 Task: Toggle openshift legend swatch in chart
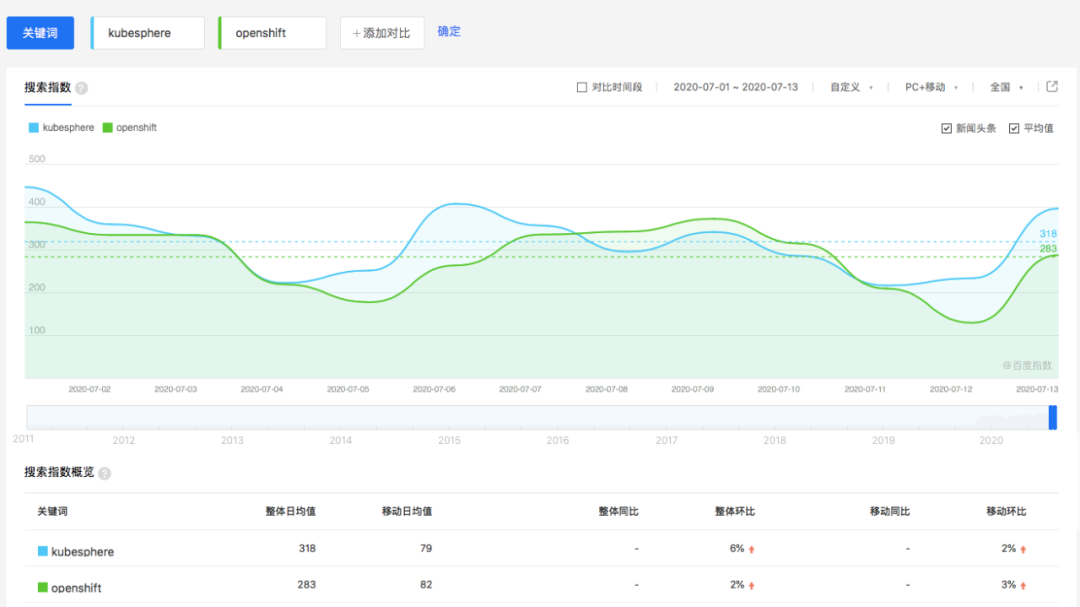click(107, 127)
